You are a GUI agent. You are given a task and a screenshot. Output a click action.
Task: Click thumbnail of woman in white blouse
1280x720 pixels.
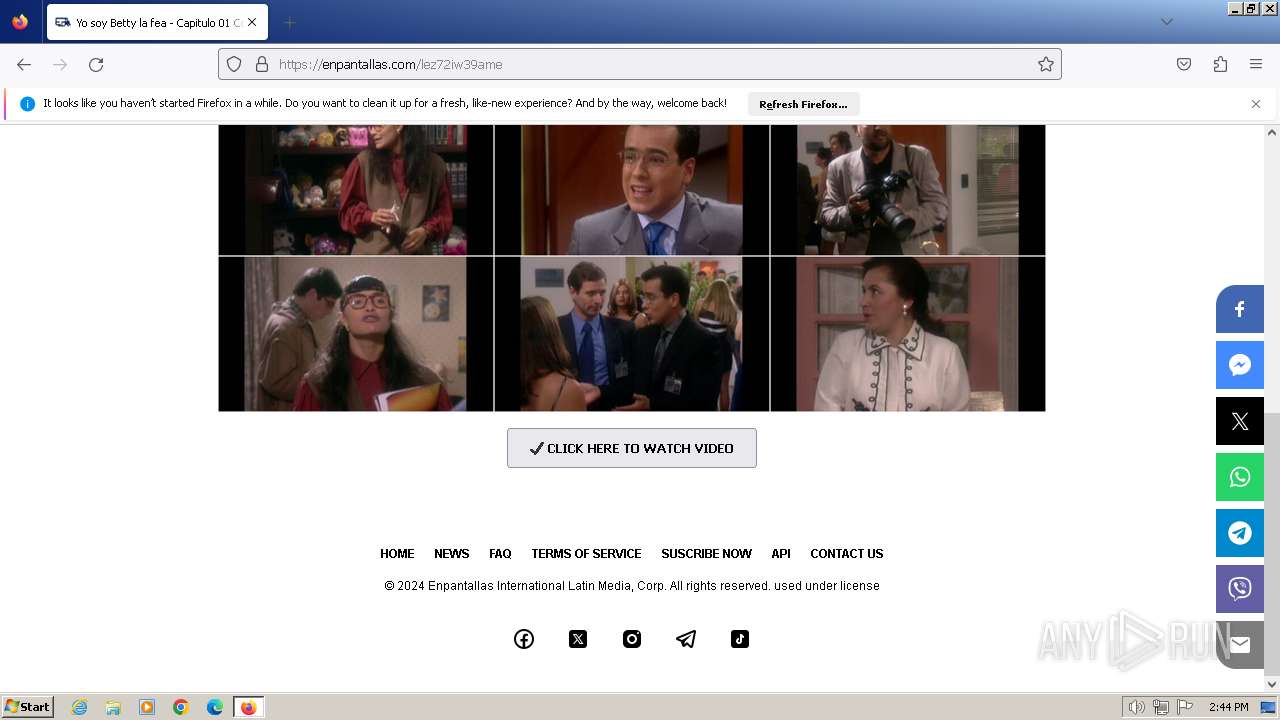pyautogui.click(x=908, y=334)
